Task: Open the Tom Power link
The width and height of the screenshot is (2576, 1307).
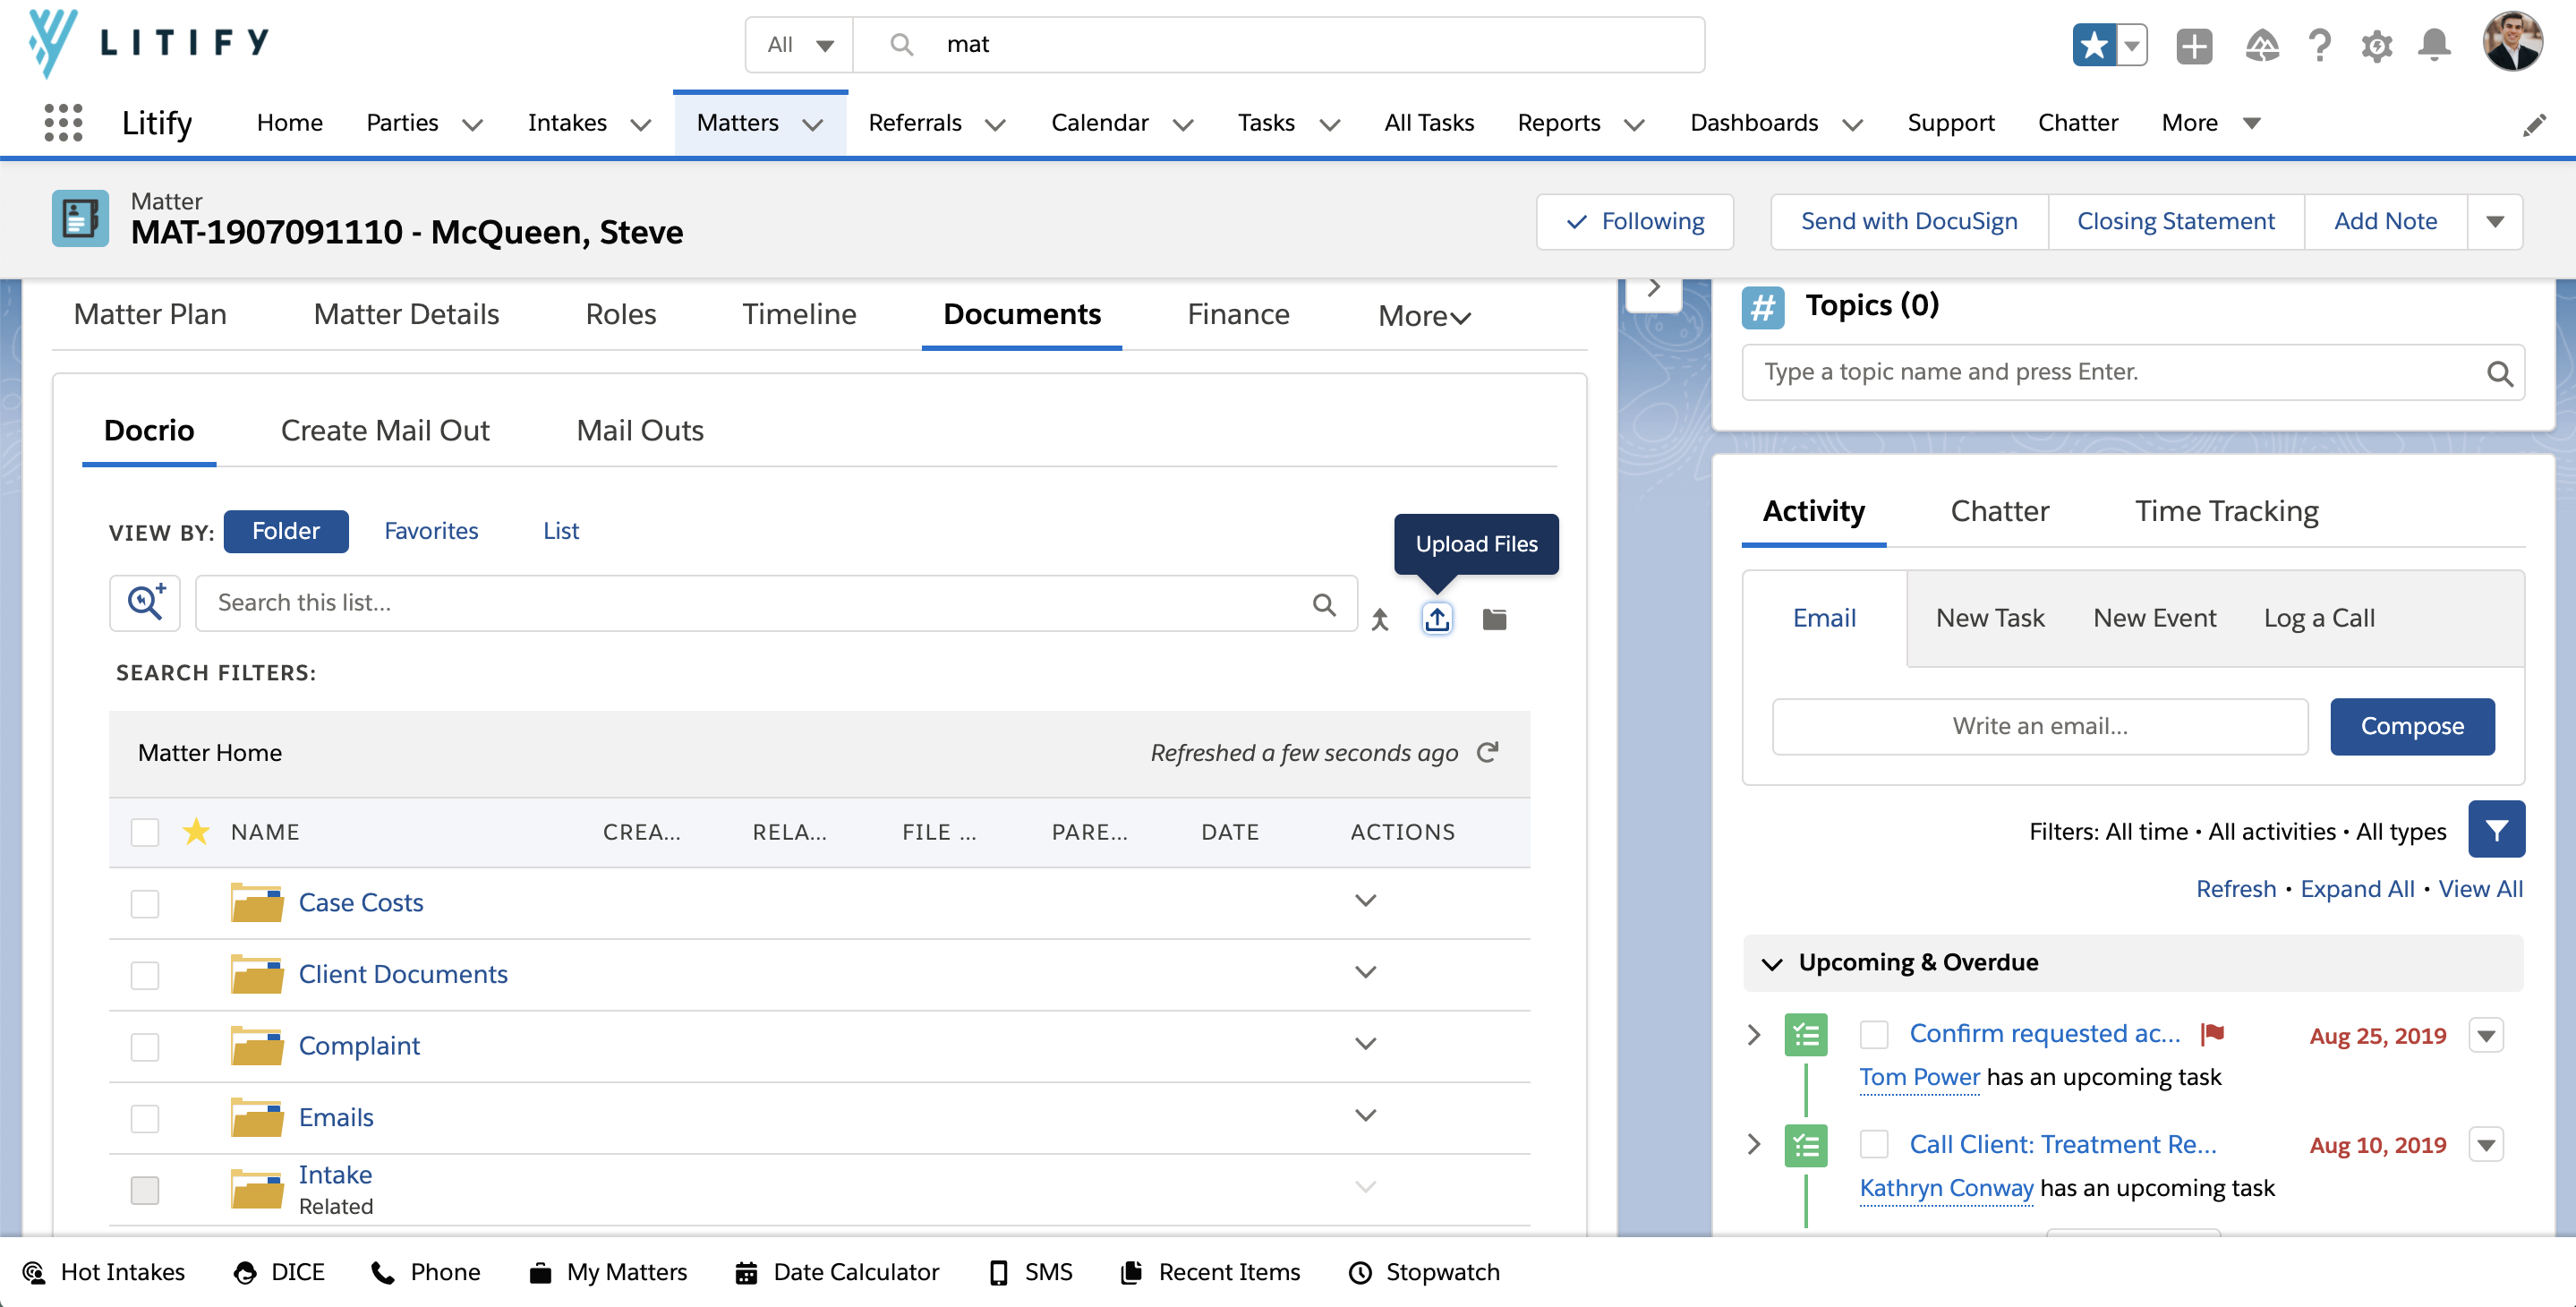Action: (1919, 1077)
